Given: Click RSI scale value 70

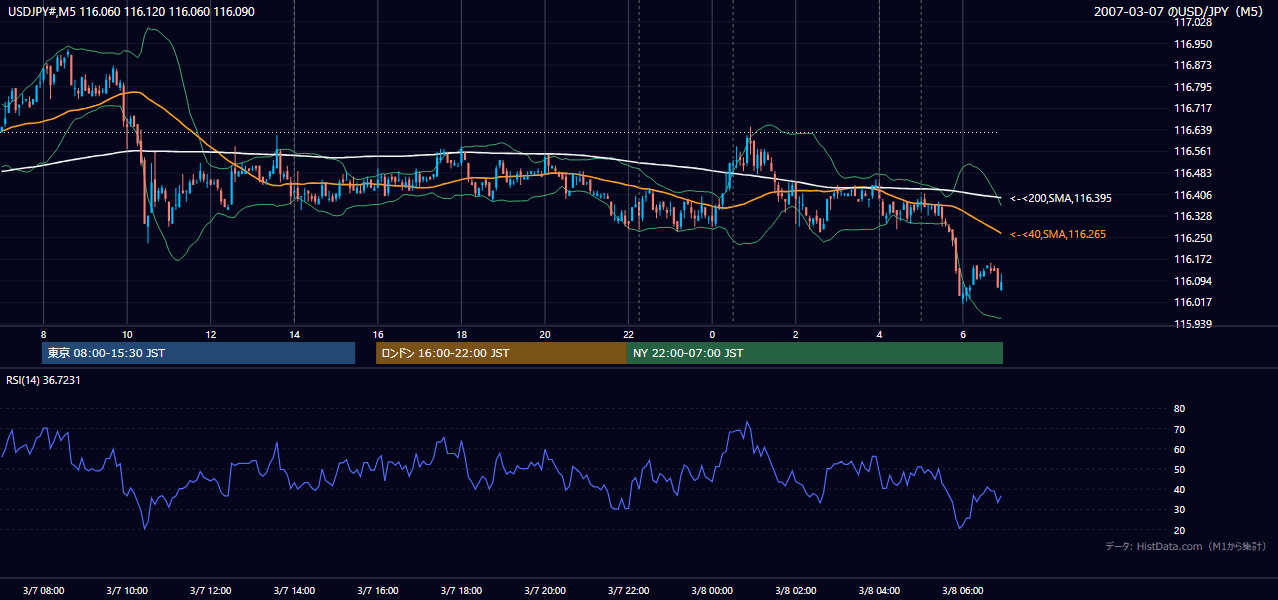Looking at the screenshot, I should (1179, 429).
